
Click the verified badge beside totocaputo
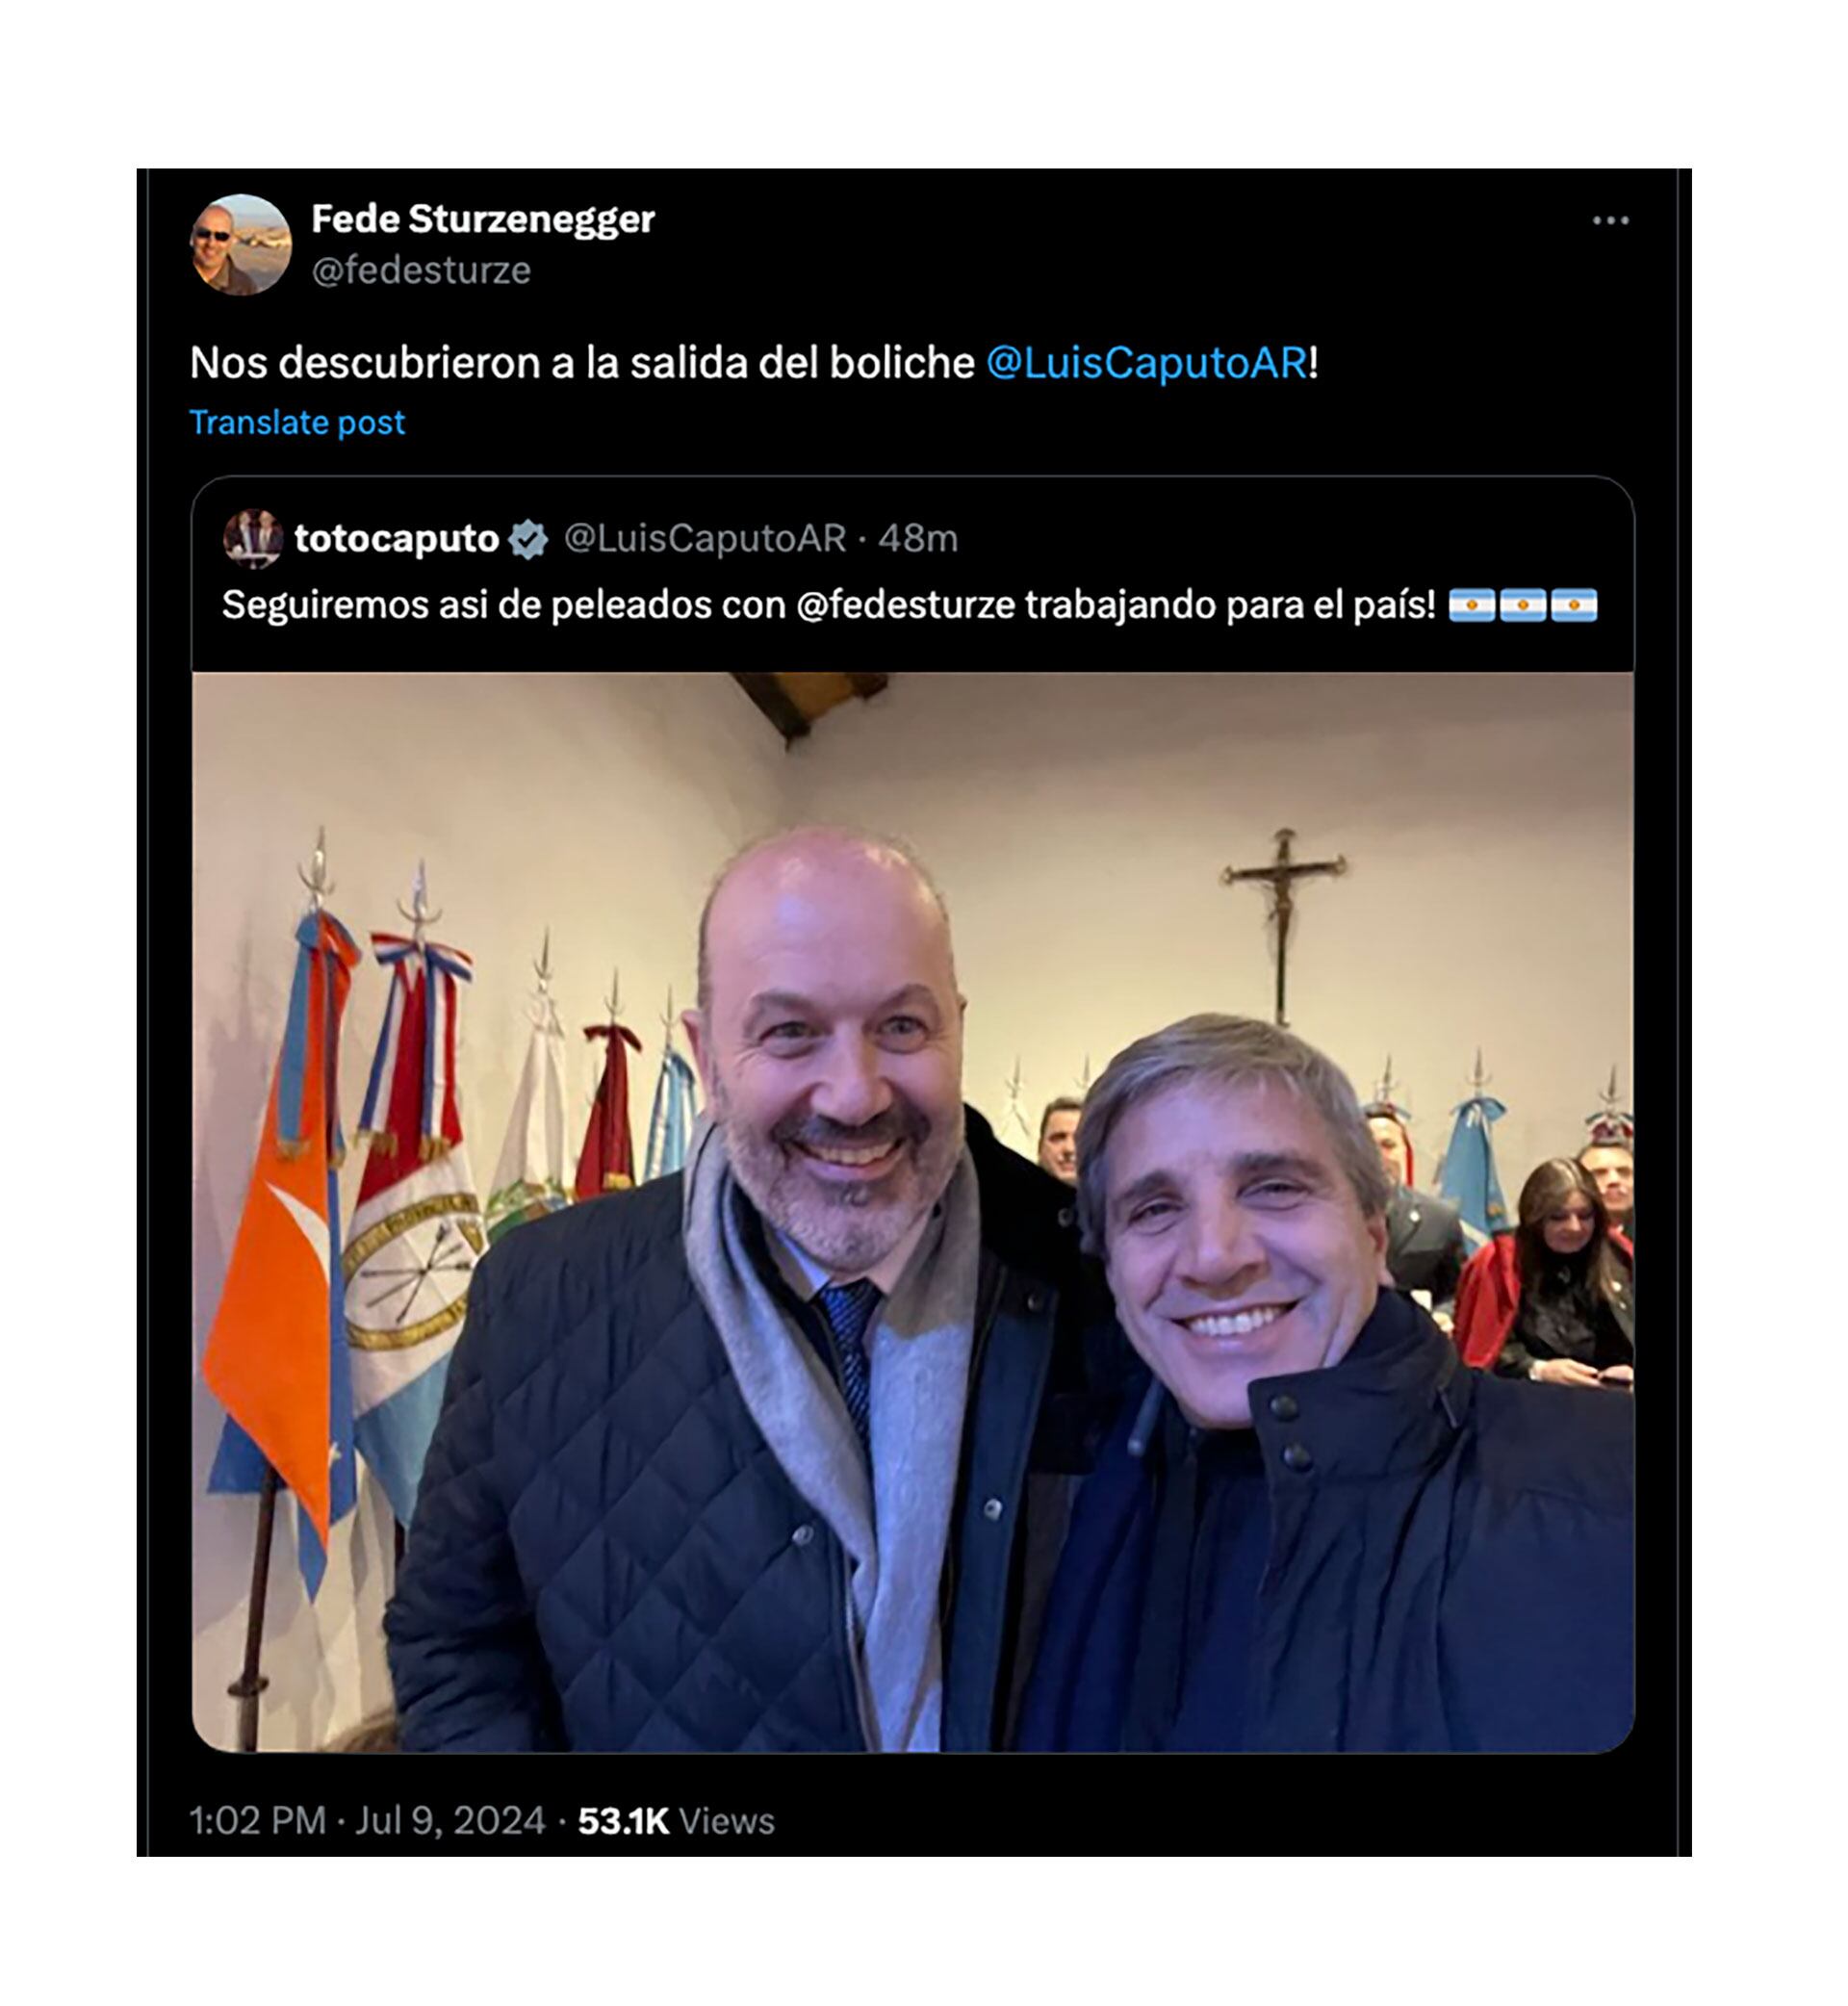click(x=527, y=539)
